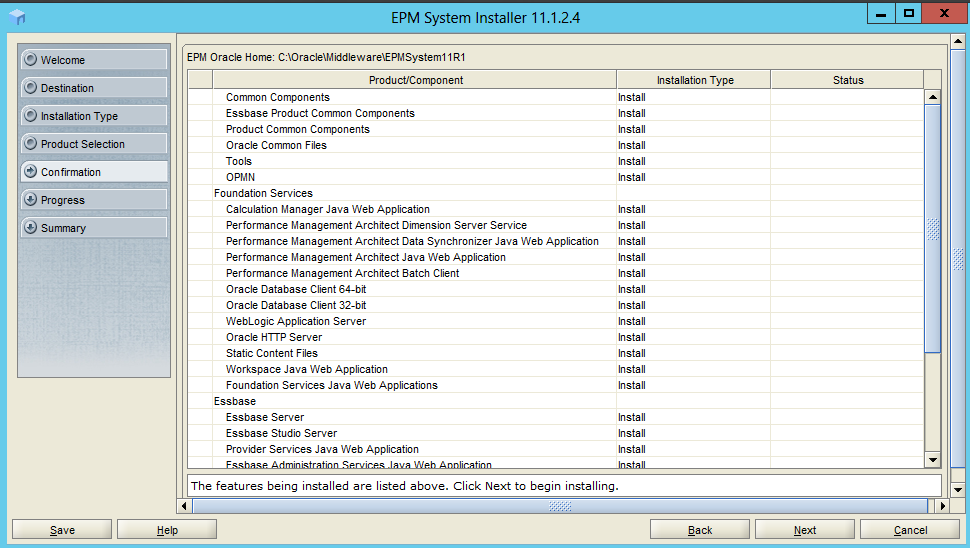Screen dimensions: 970x548
Task: Select the Summary step label
Action: pos(63,228)
